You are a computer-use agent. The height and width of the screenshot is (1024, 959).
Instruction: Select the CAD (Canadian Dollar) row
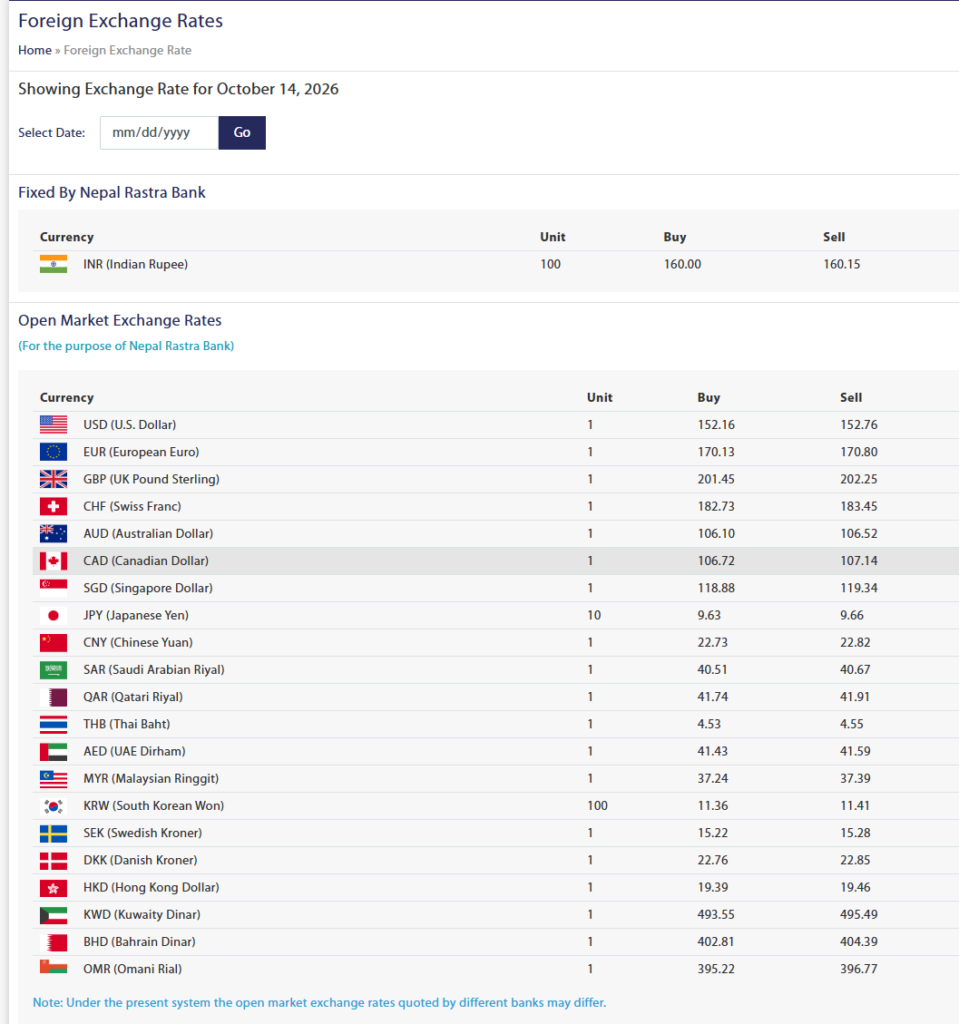click(496, 561)
